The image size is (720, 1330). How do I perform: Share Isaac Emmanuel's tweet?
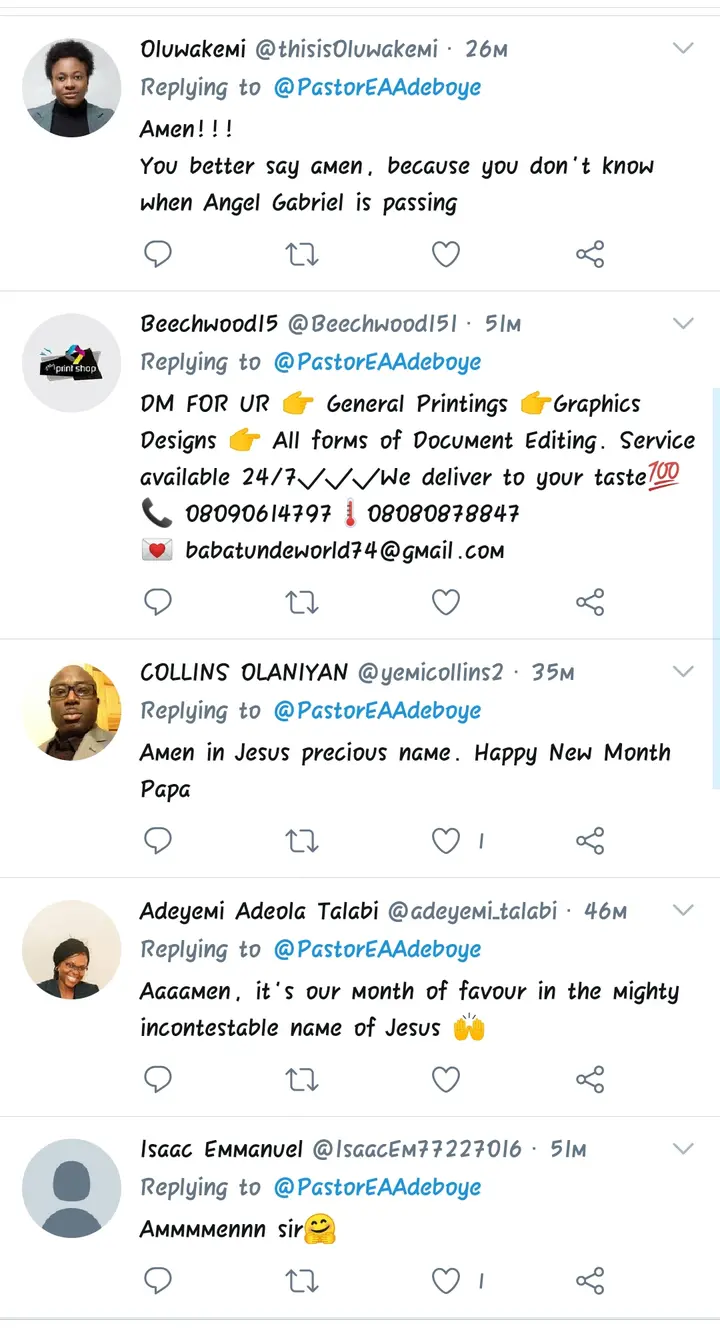590,1280
